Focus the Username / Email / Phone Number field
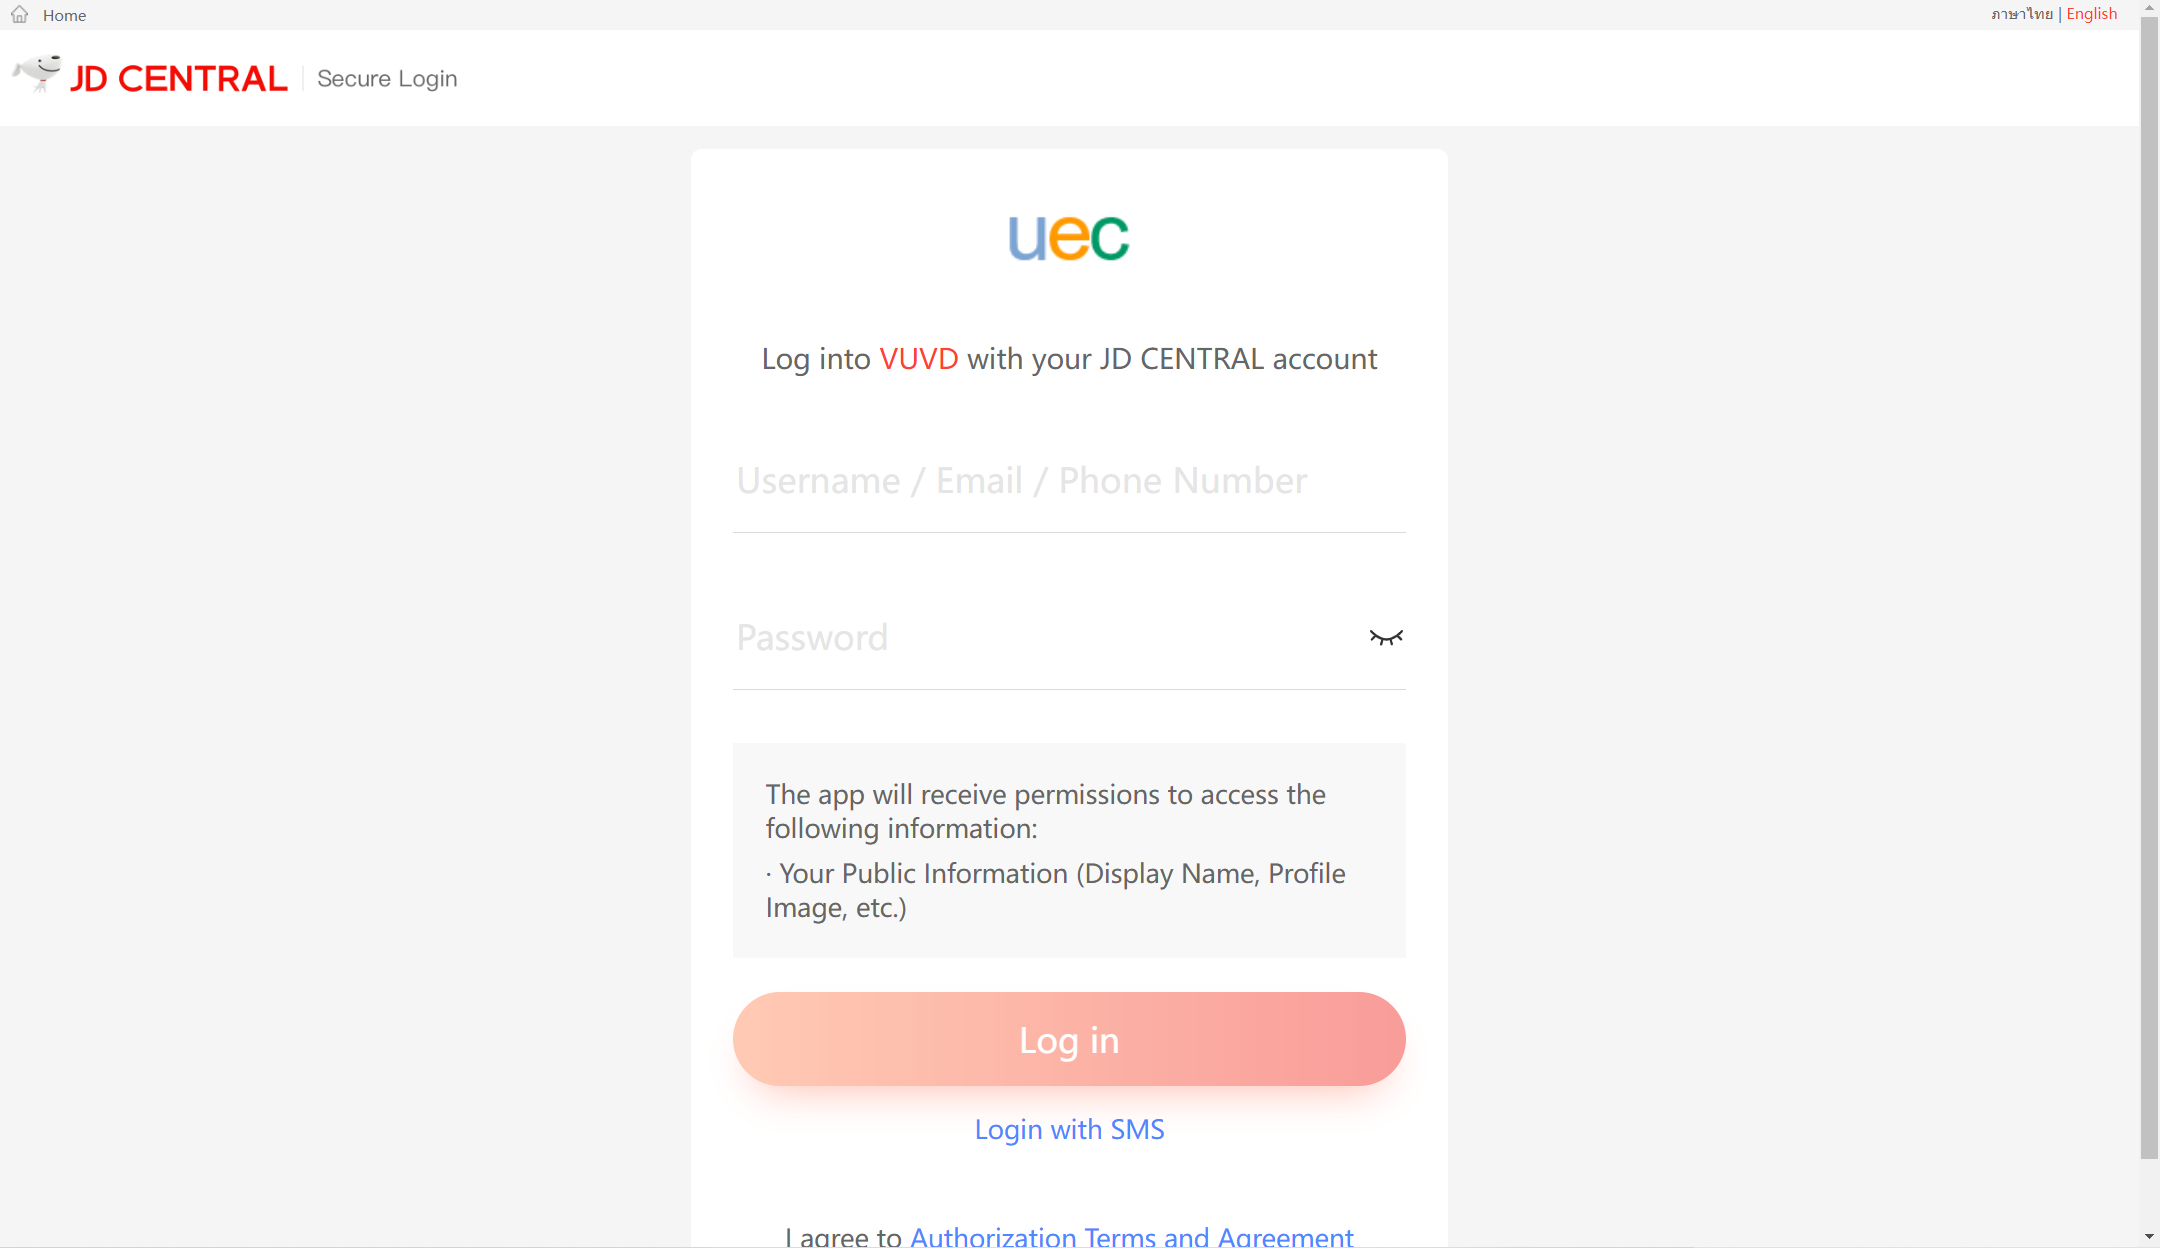Screen dimensions: 2160x1248 (x=1069, y=481)
